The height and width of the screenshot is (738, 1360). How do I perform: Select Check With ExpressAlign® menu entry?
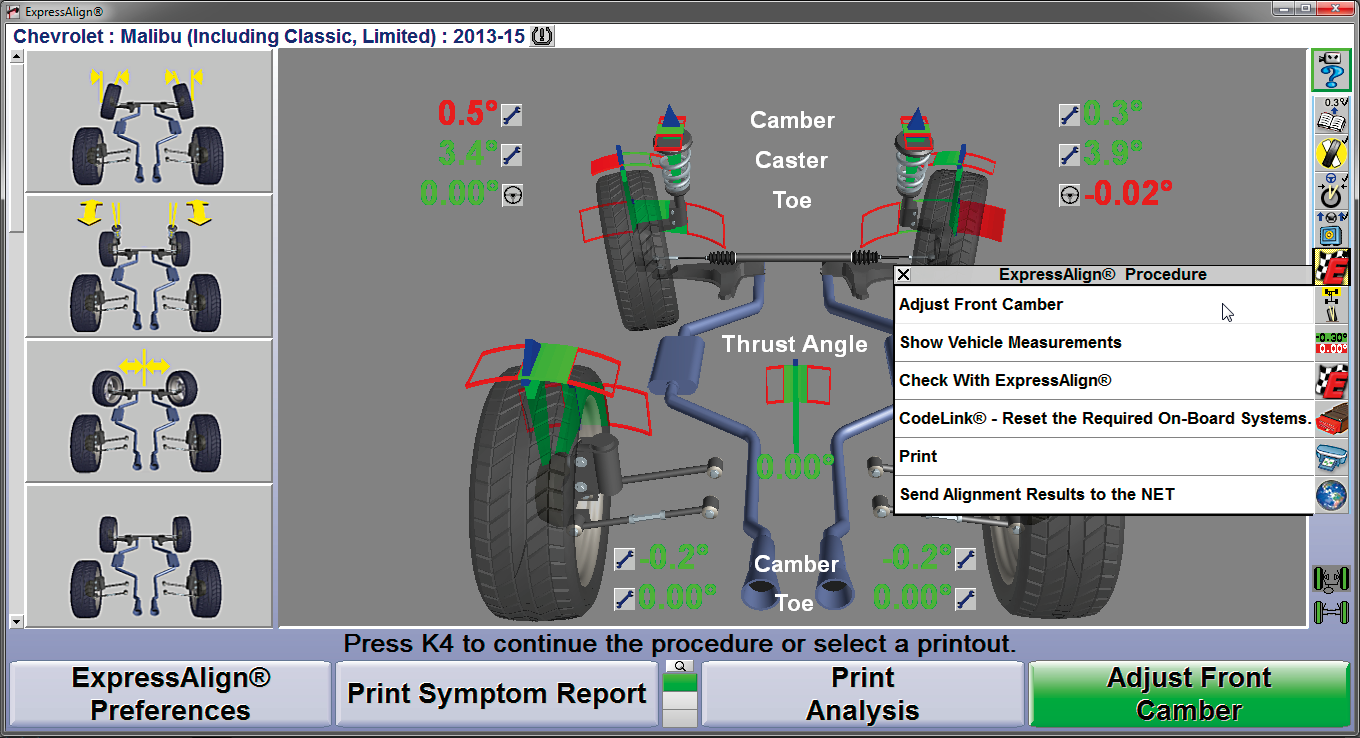coord(1103,381)
